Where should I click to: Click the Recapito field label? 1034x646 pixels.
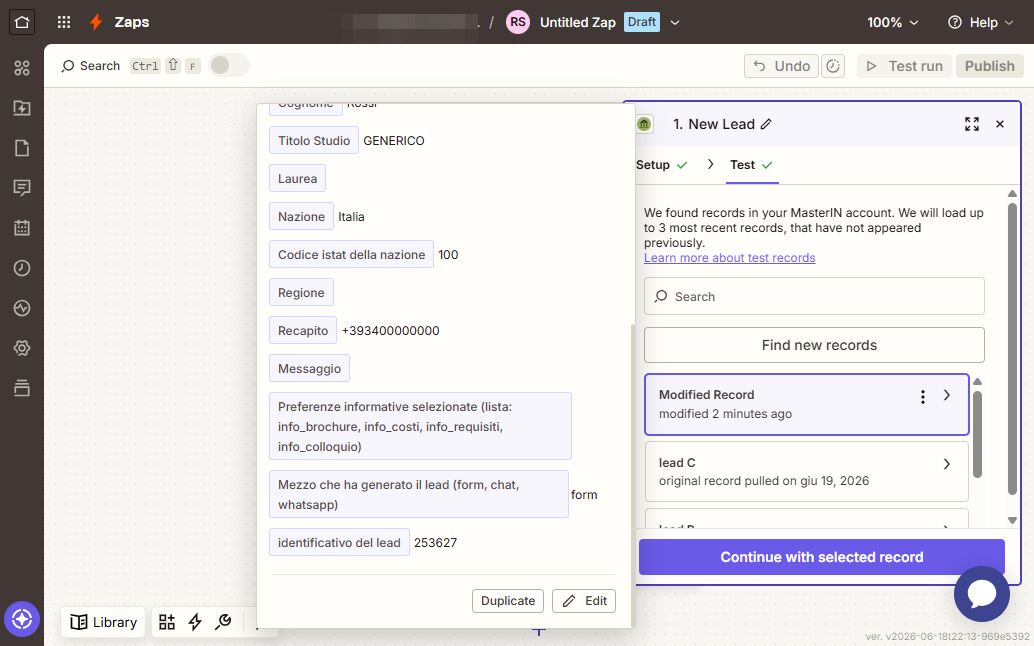(x=303, y=330)
